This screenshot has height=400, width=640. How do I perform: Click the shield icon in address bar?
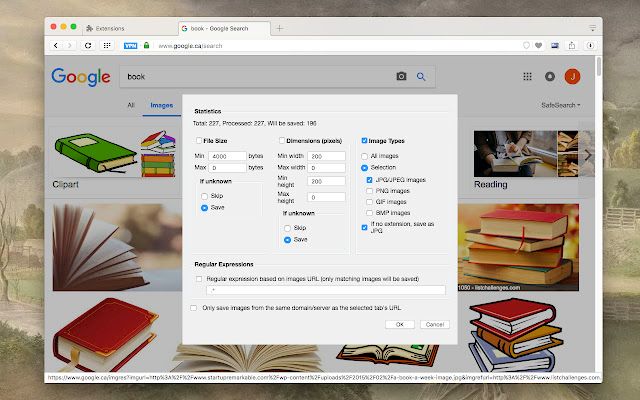[x=526, y=45]
